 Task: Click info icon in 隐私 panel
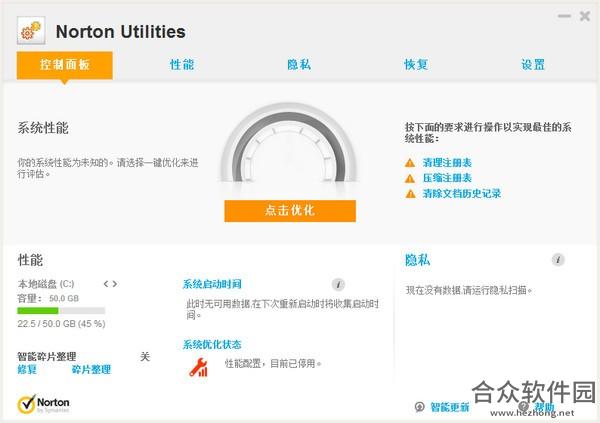tap(558, 260)
